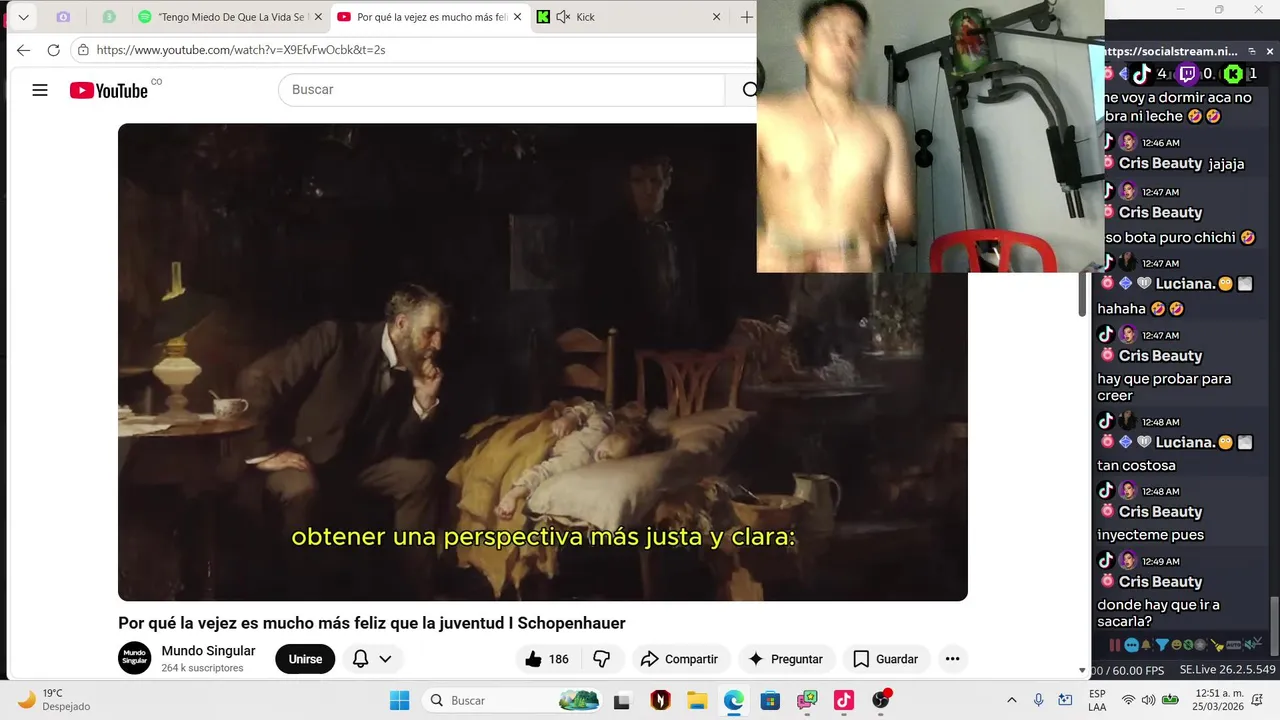Click the YouTube search magnifier button

pos(748,90)
